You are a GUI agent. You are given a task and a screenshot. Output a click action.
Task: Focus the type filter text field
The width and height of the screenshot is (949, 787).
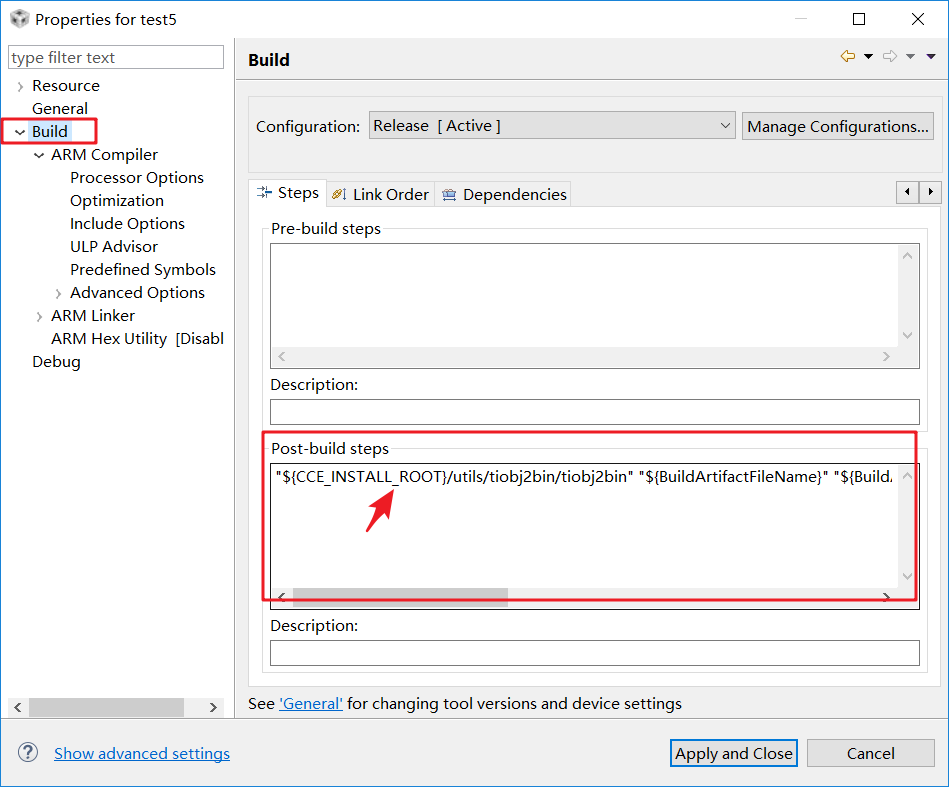click(x=116, y=57)
